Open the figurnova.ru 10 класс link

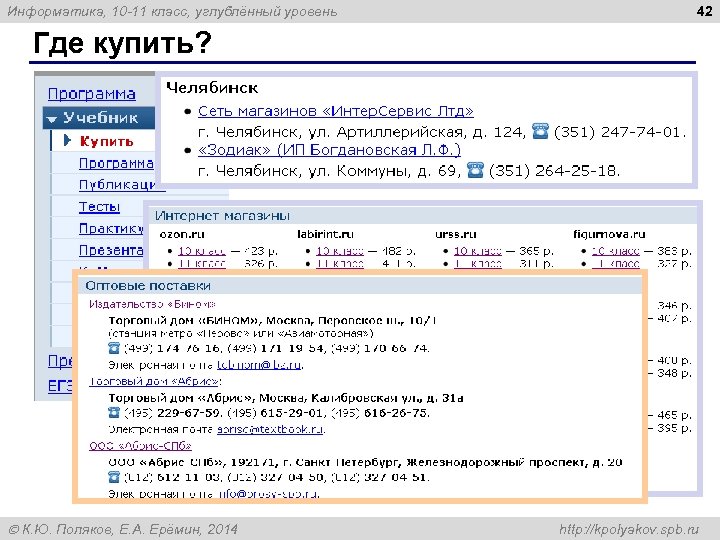615,251
